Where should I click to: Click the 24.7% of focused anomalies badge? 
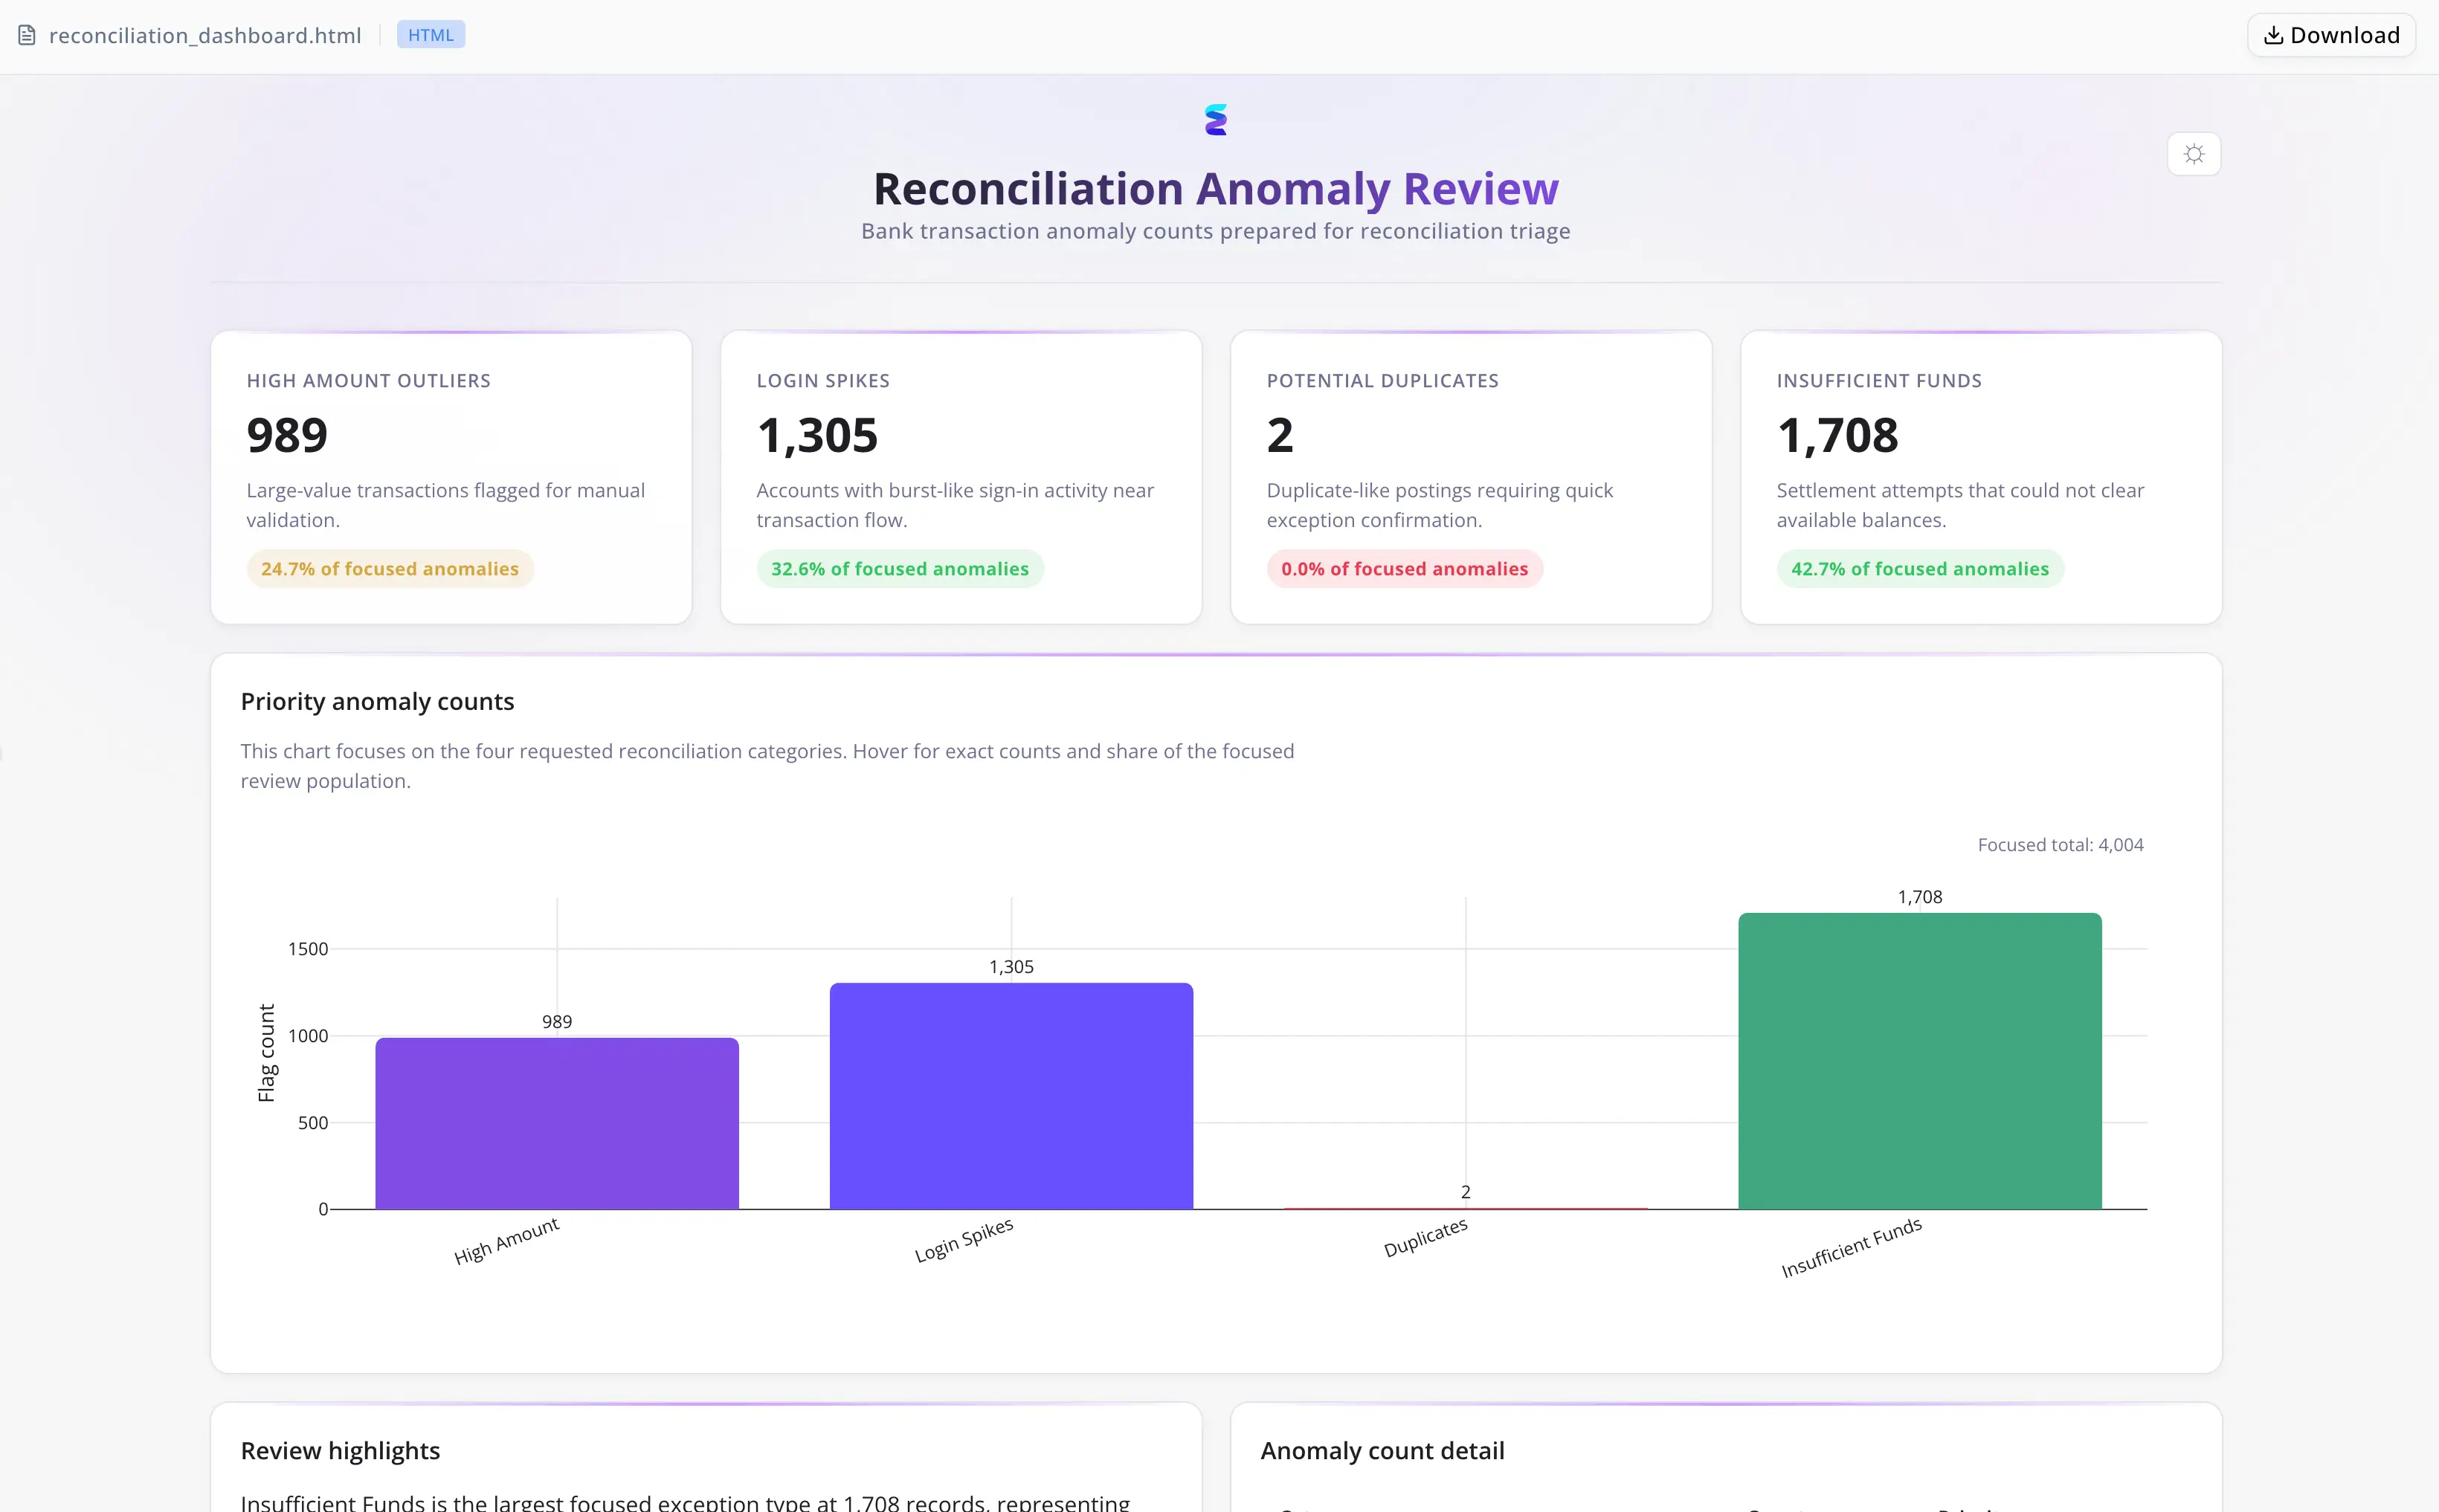point(390,569)
